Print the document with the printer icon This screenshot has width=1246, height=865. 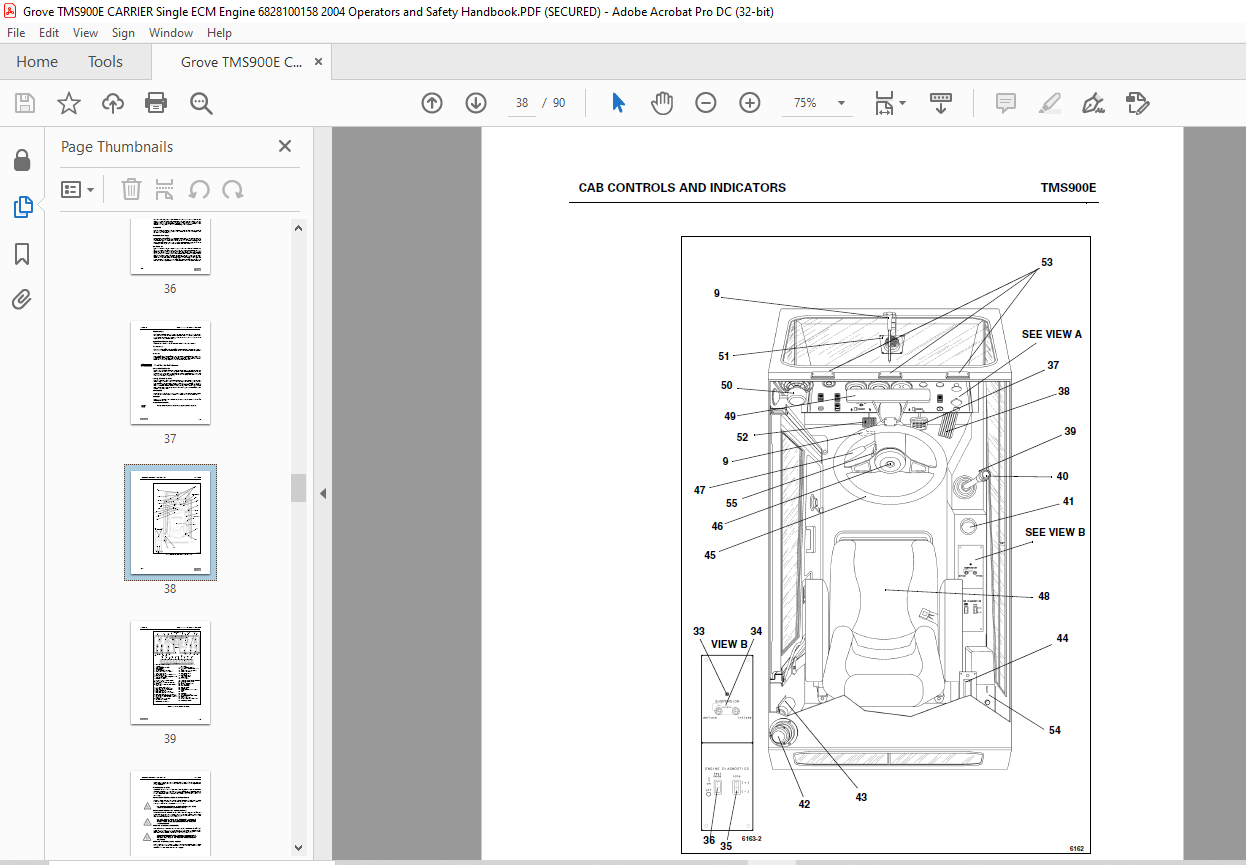point(156,103)
